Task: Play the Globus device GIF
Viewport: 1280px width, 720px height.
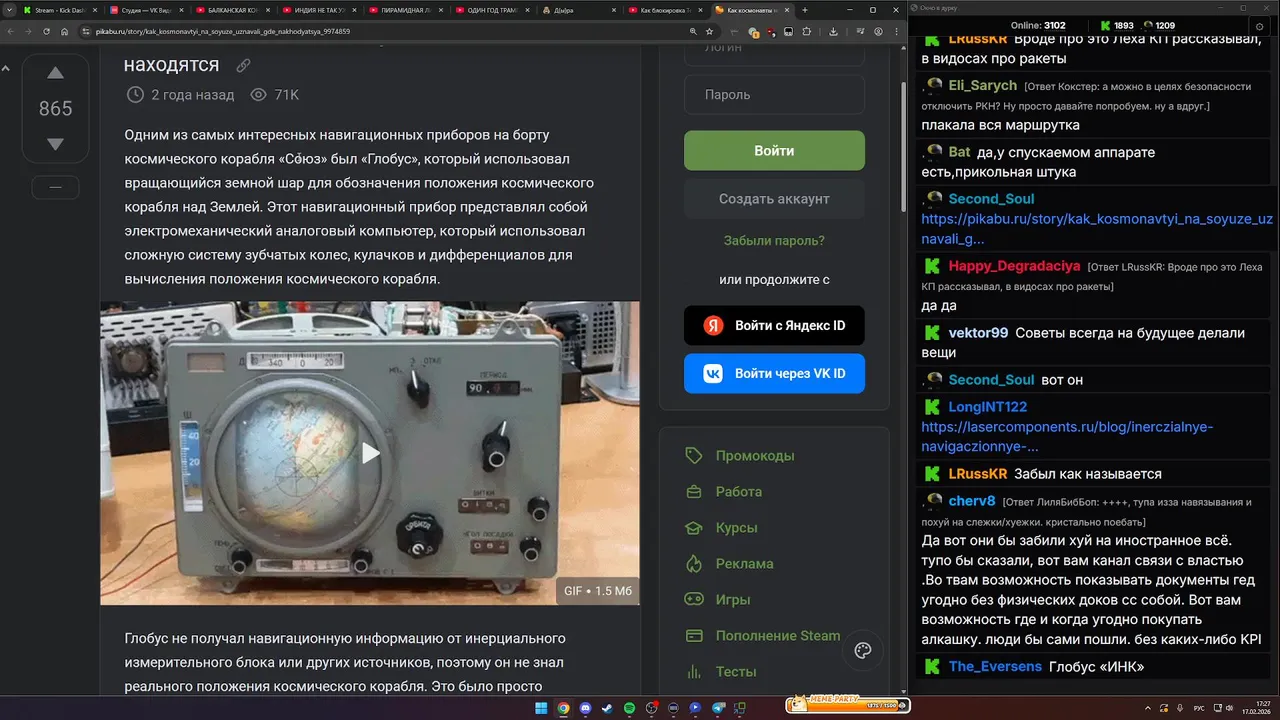Action: 370,453
